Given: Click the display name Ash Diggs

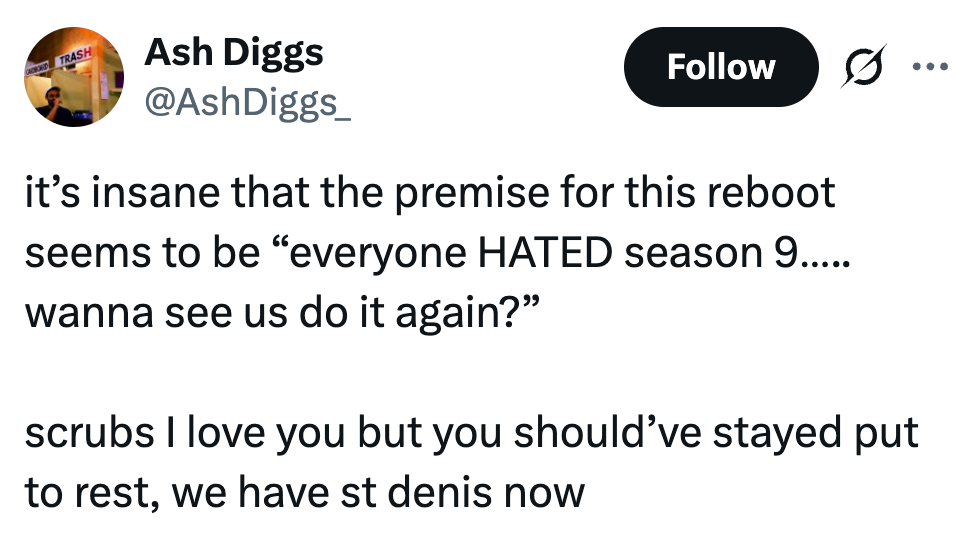Looking at the screenshot, I should [233, 52].
